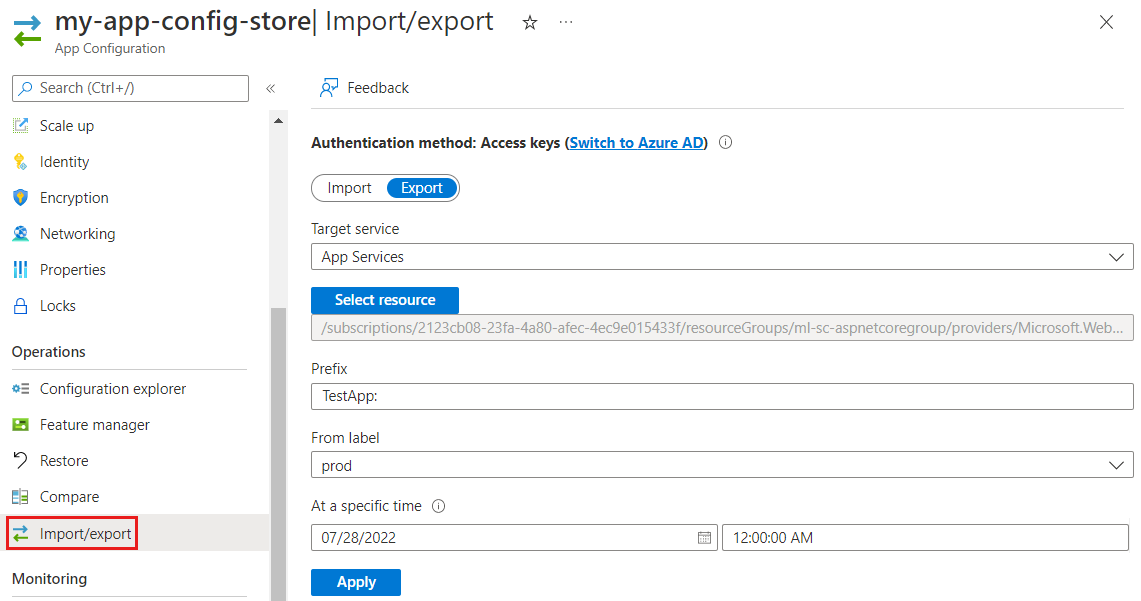Open the Configuration explorer from sidebar
1141x601 pixels.
pyautogui.click(x=110, y=388)
